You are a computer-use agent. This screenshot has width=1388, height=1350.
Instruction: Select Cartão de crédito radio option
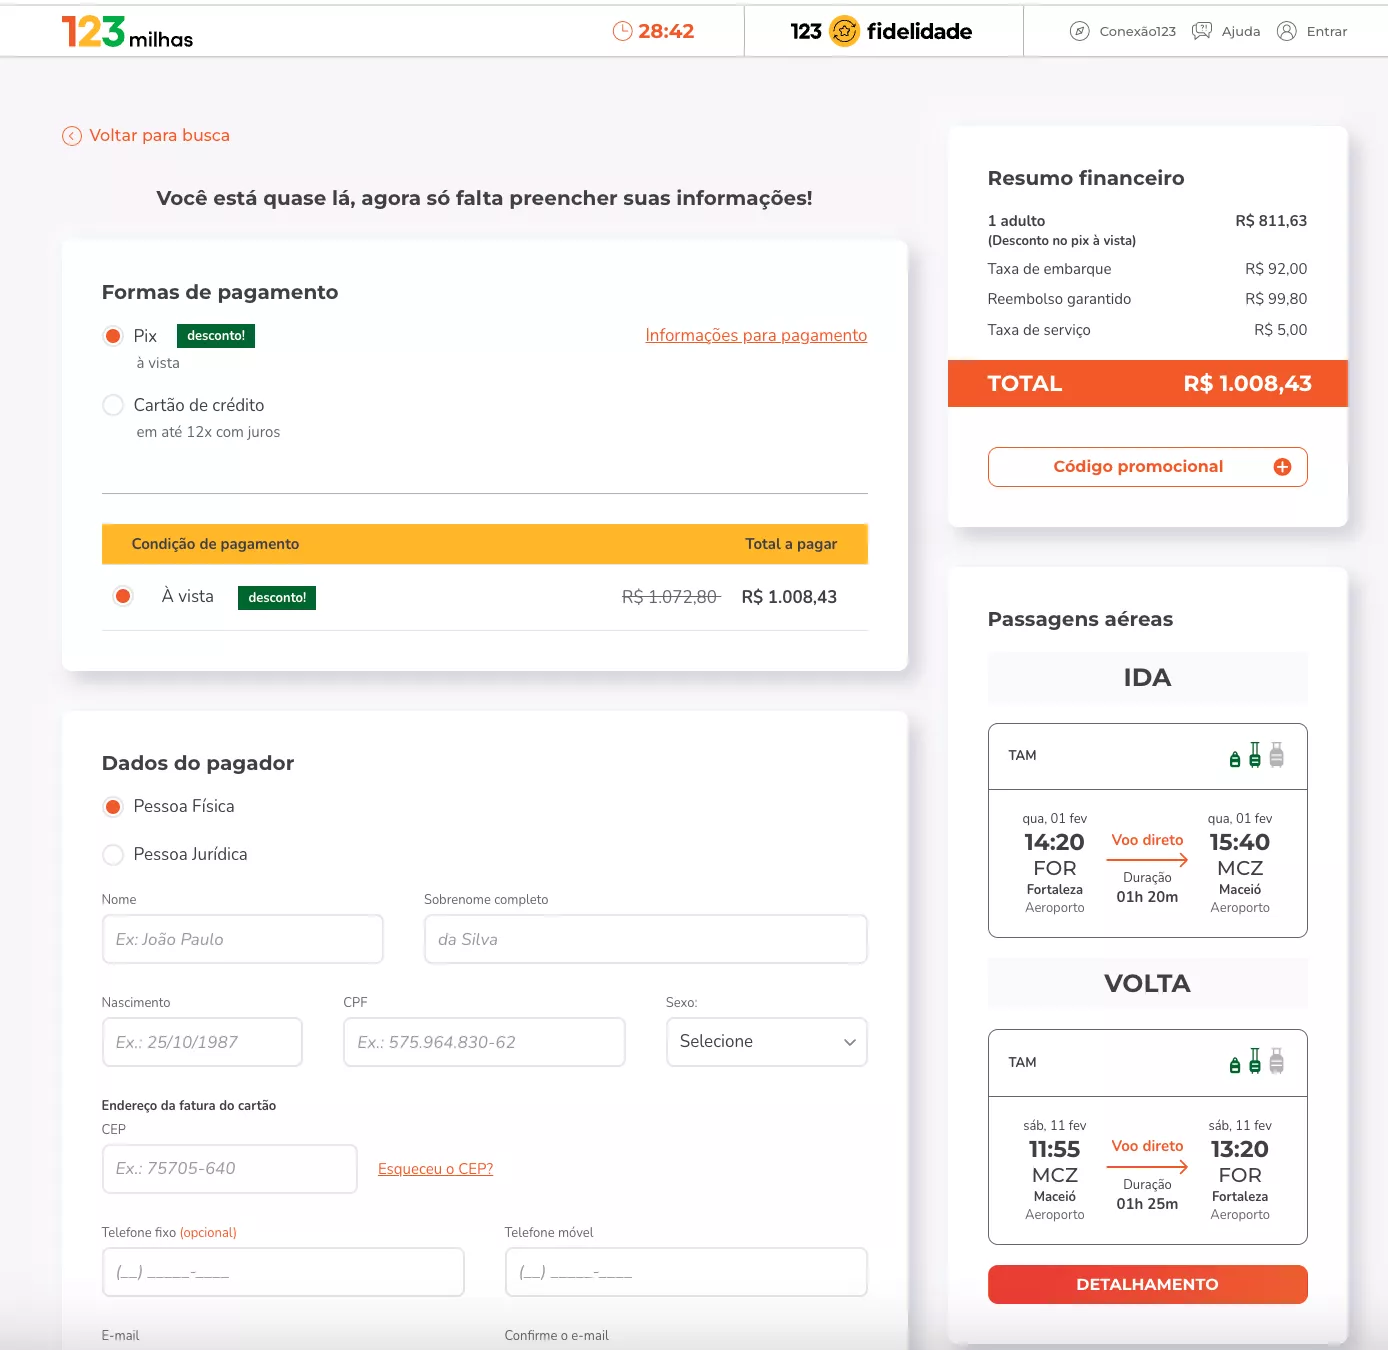(x=113, y=405)
